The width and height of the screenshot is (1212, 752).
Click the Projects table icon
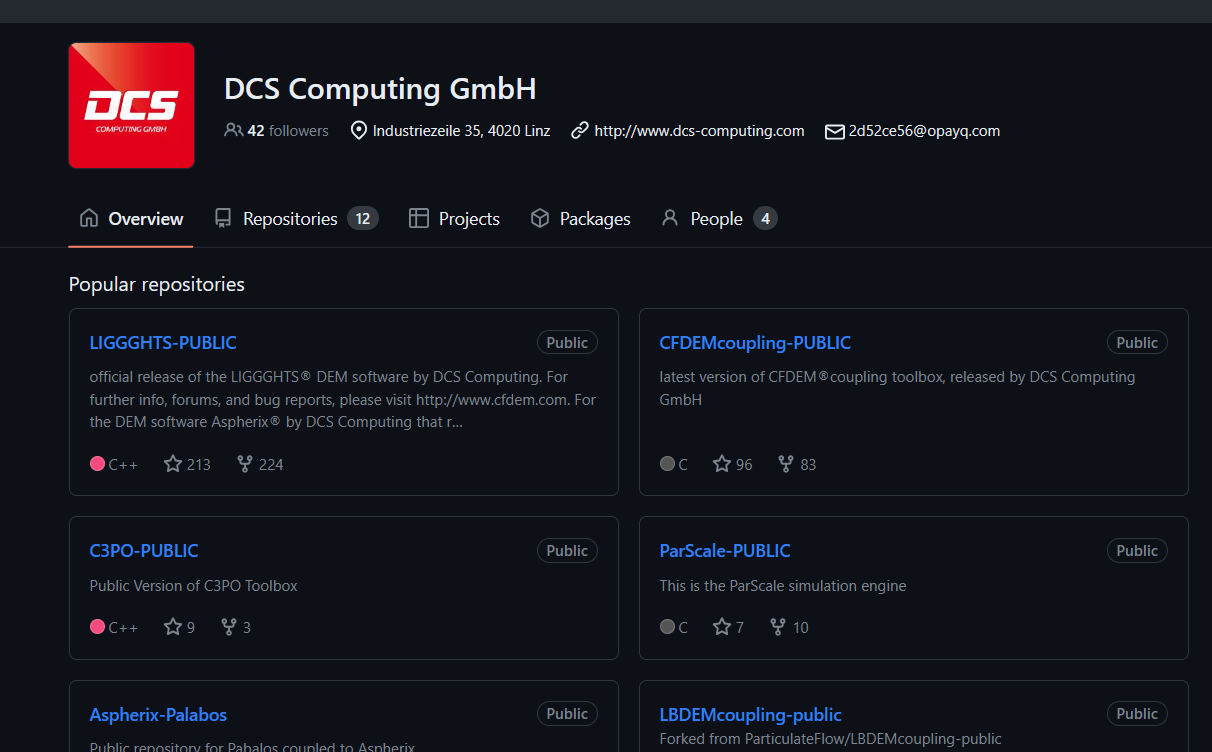(419, 219)
